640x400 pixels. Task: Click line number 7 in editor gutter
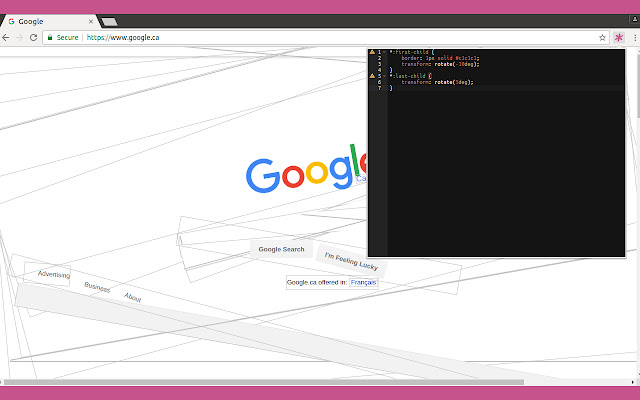pos(379,88)
